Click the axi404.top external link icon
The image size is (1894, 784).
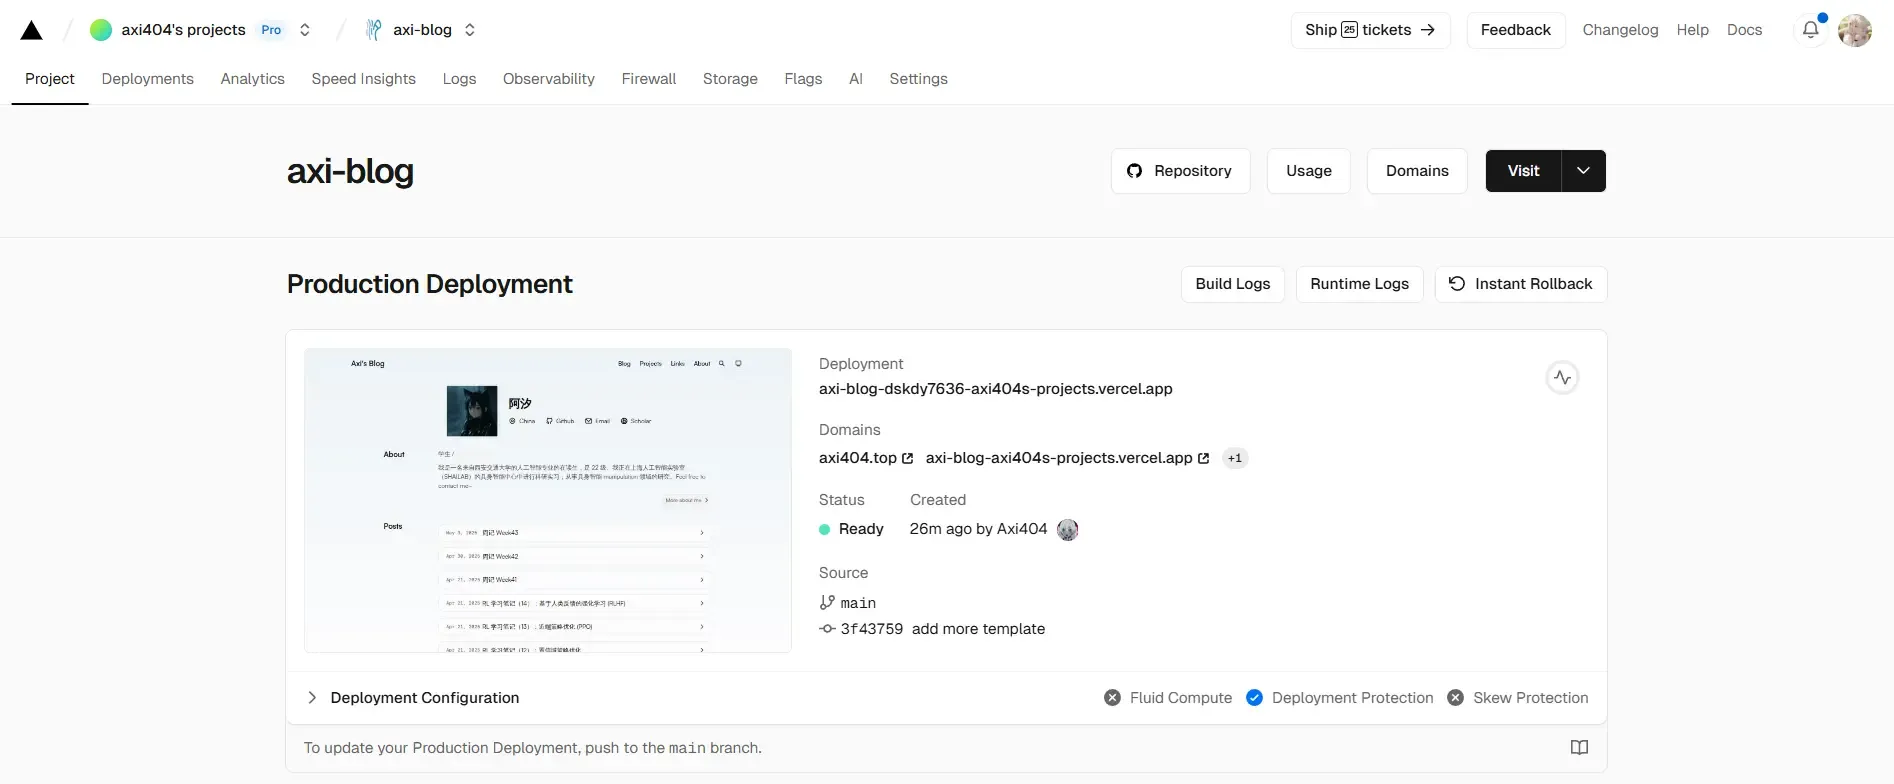908,458
